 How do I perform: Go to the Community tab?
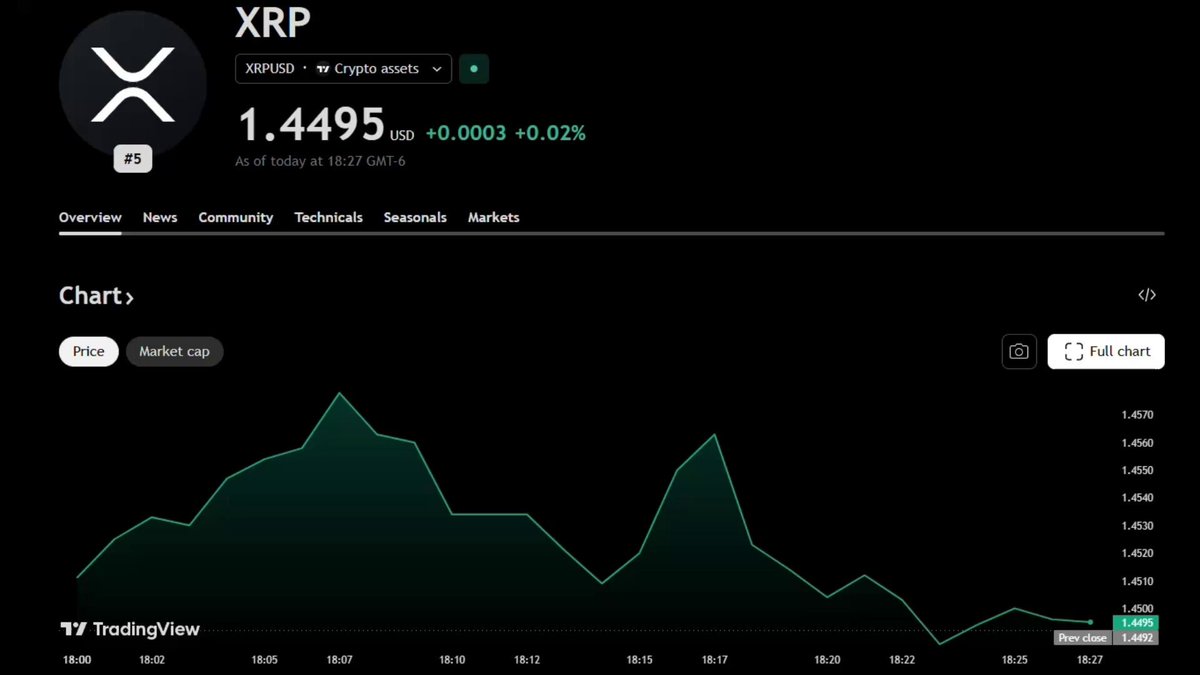pos(236,217)
